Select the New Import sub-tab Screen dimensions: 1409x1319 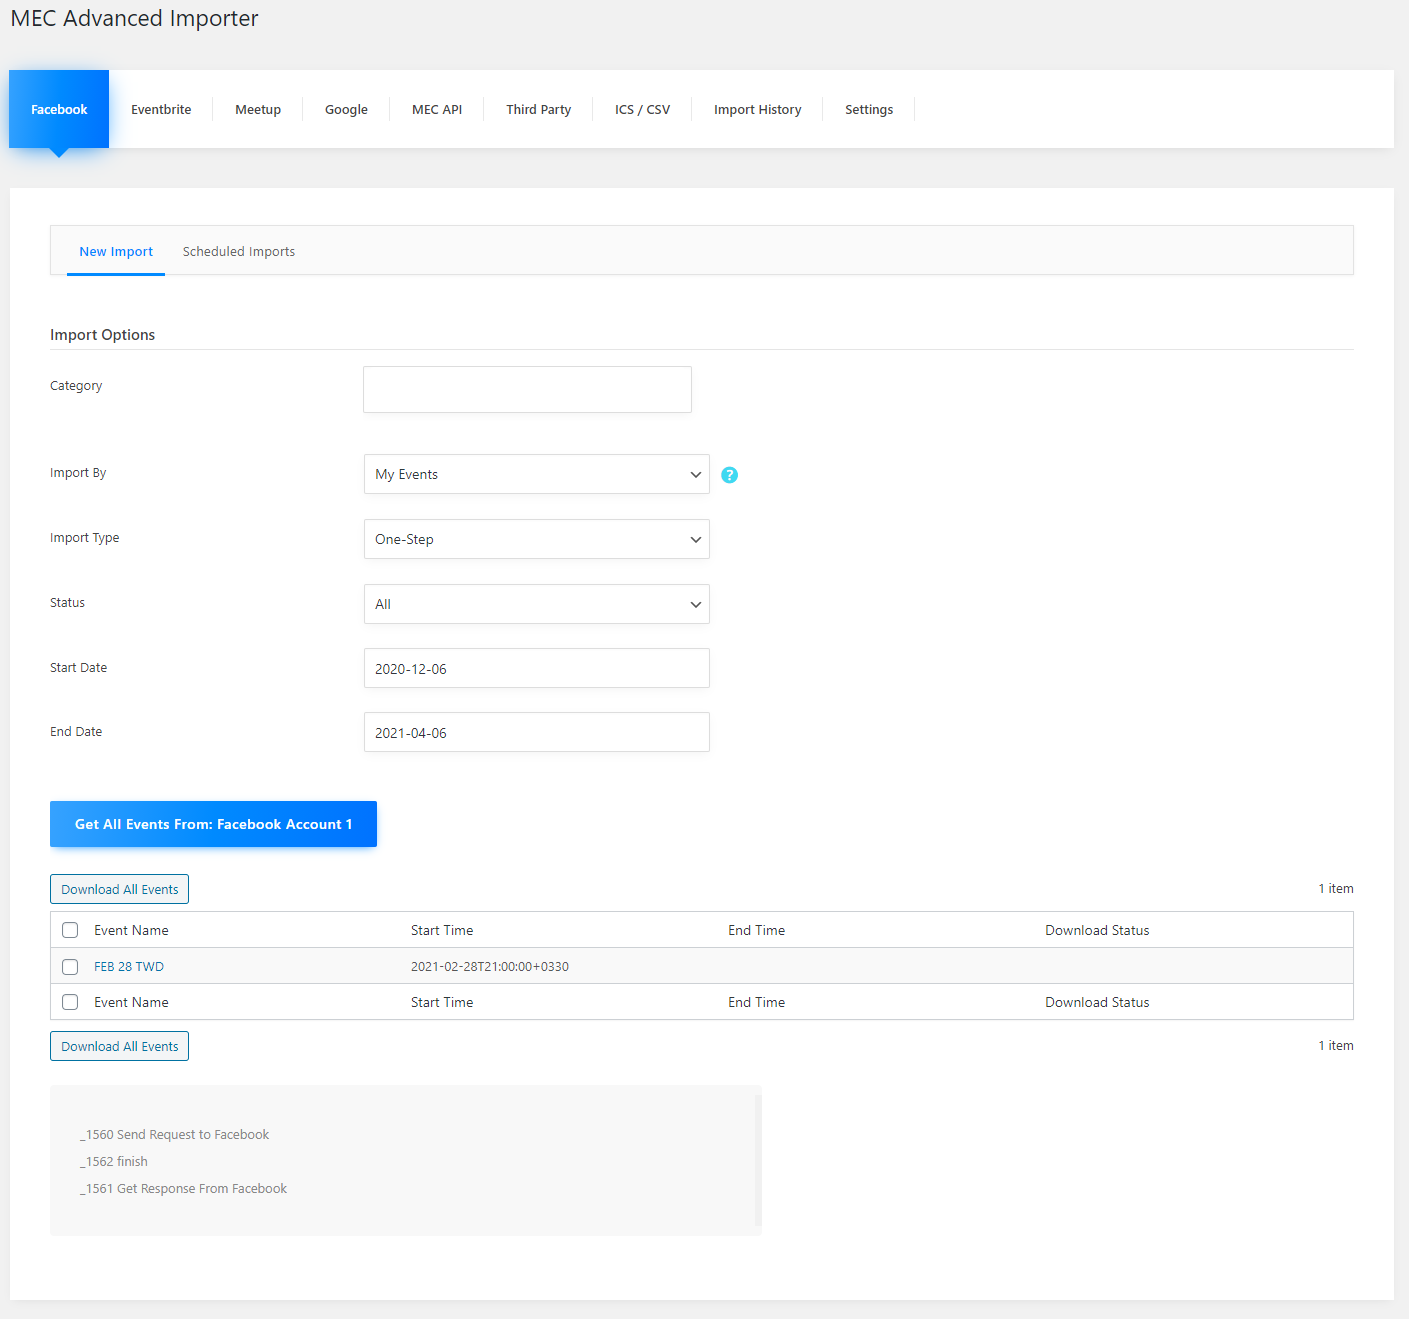pos(116,252)
